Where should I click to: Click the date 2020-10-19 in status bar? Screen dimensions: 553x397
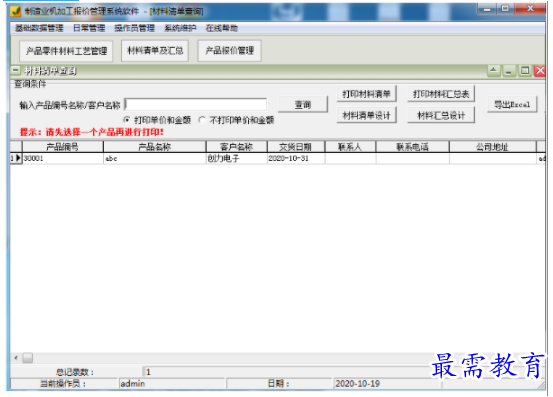coord(357,384)
